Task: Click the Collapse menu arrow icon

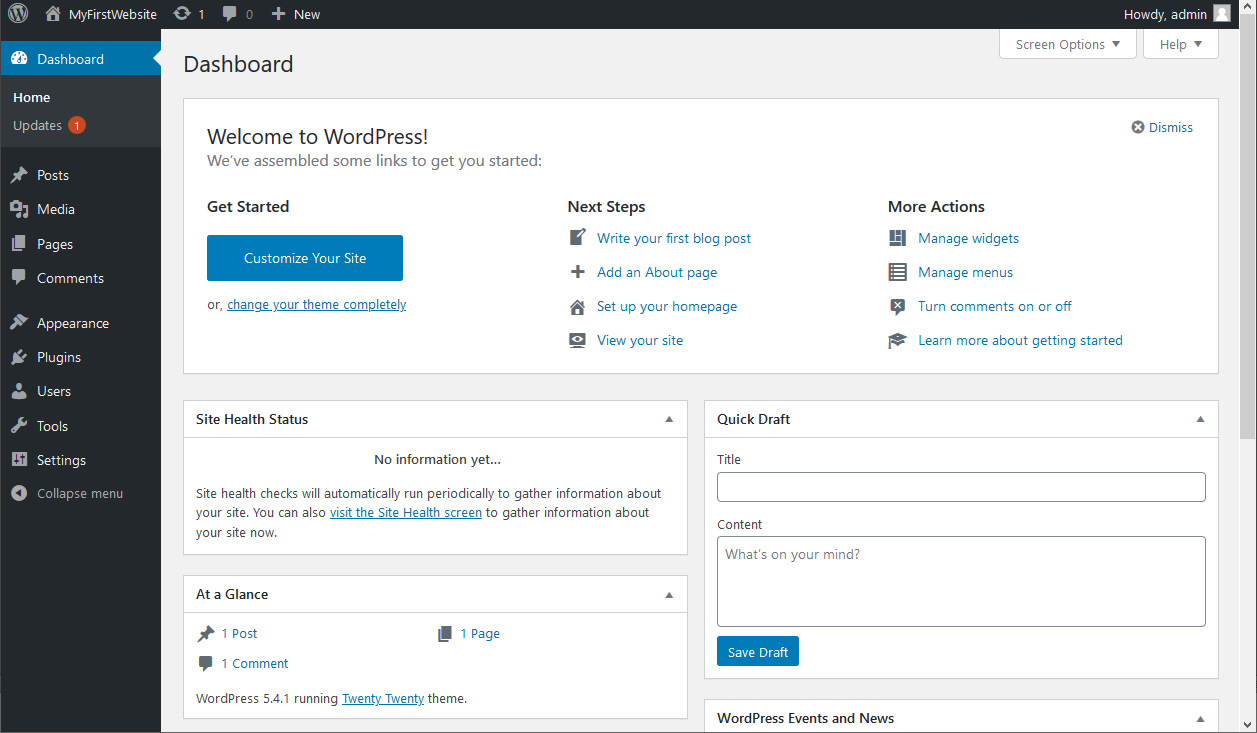Action: 18,492
